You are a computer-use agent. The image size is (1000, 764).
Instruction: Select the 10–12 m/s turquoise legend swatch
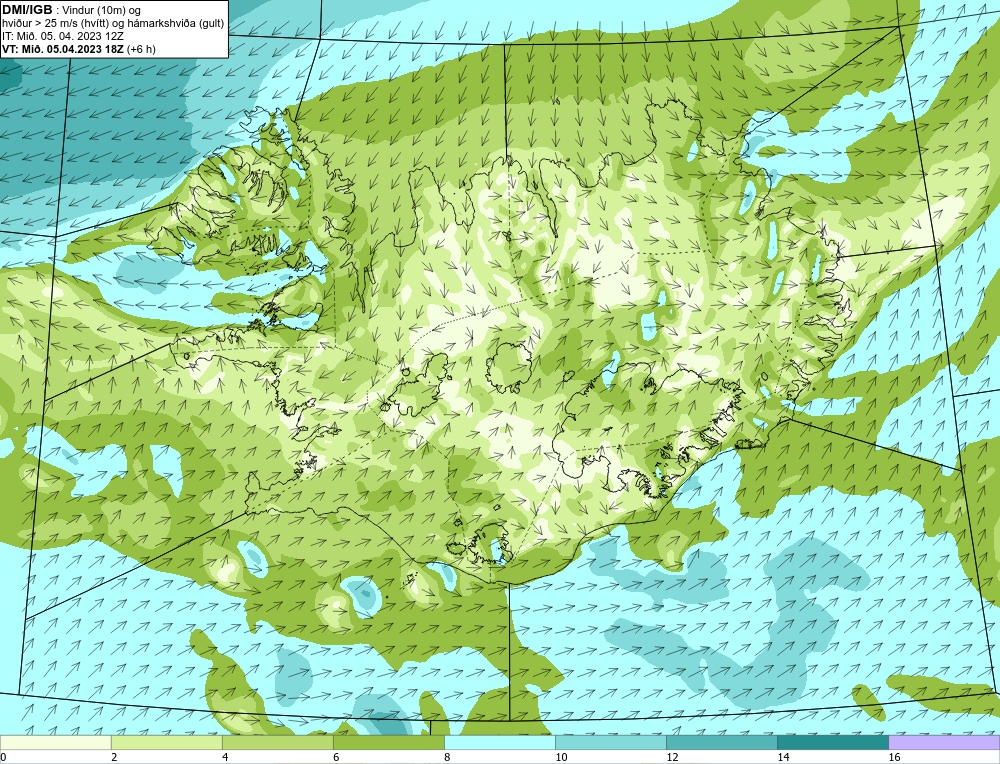(x=611, y=743)
